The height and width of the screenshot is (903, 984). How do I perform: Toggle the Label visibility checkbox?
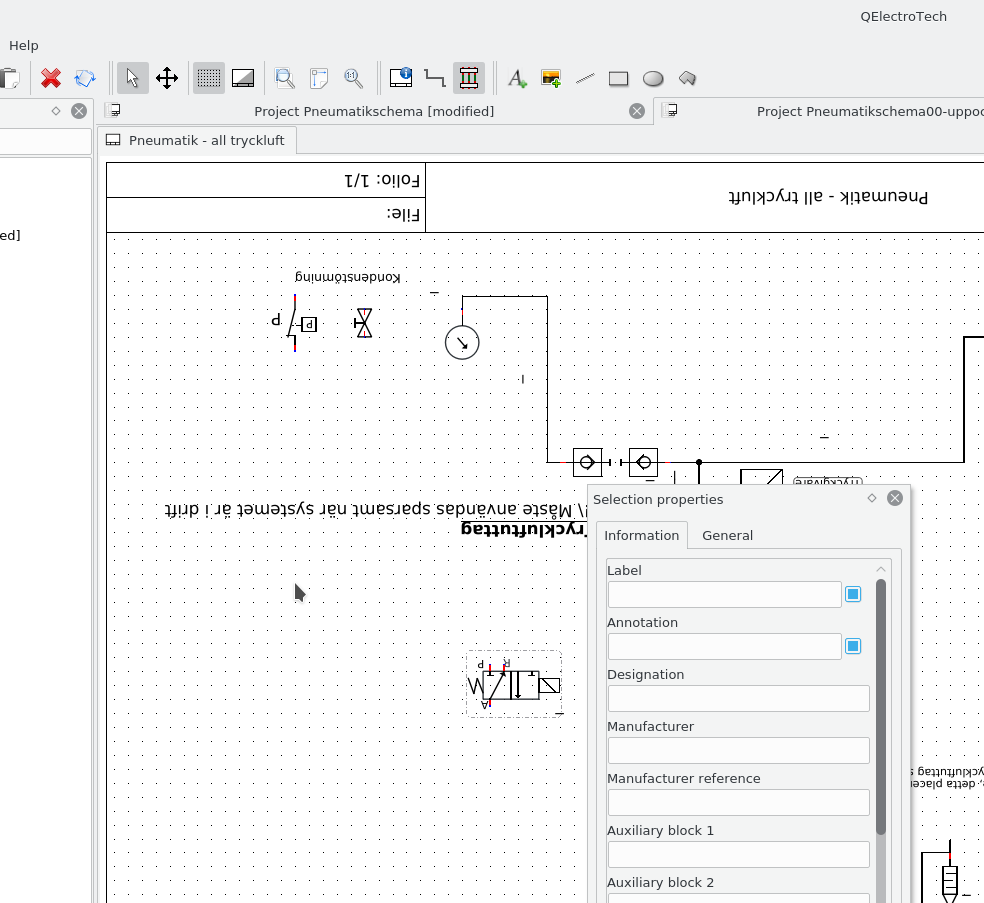853,594
